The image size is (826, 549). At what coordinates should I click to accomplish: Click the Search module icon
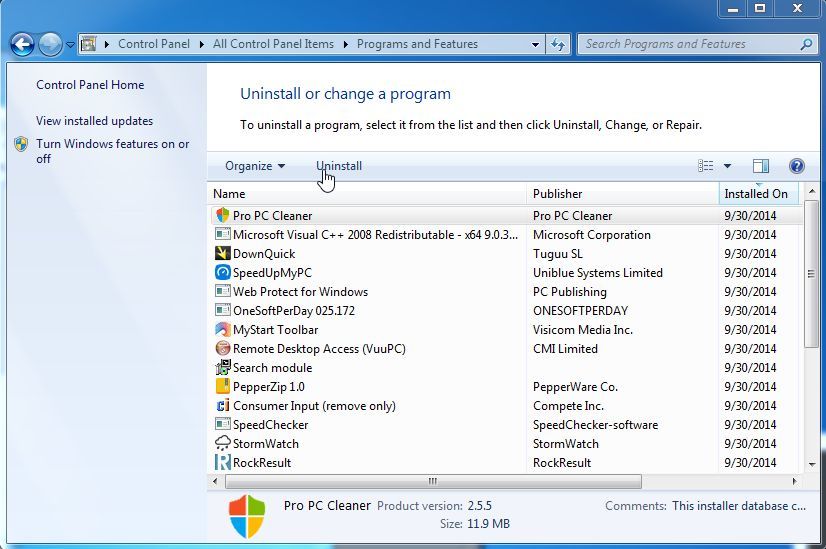point(223,367)
